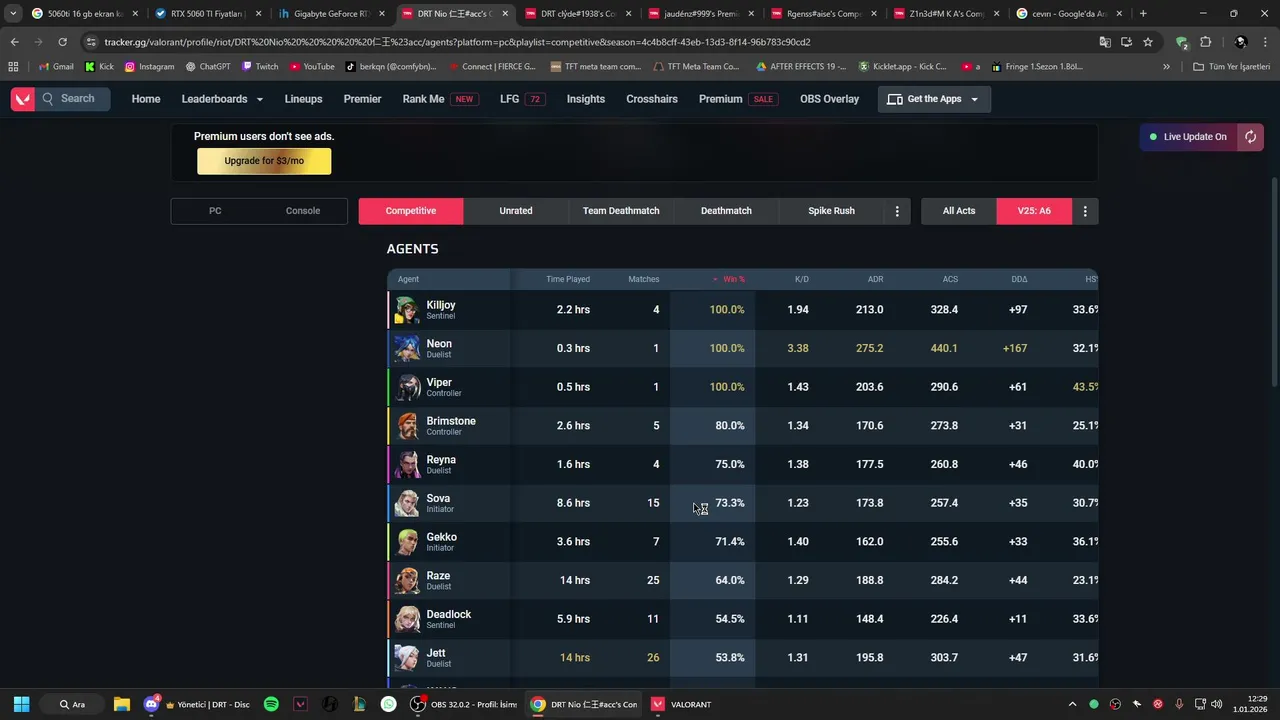
Task: Click the live update refresh icon
Action: pos(1250,137)
